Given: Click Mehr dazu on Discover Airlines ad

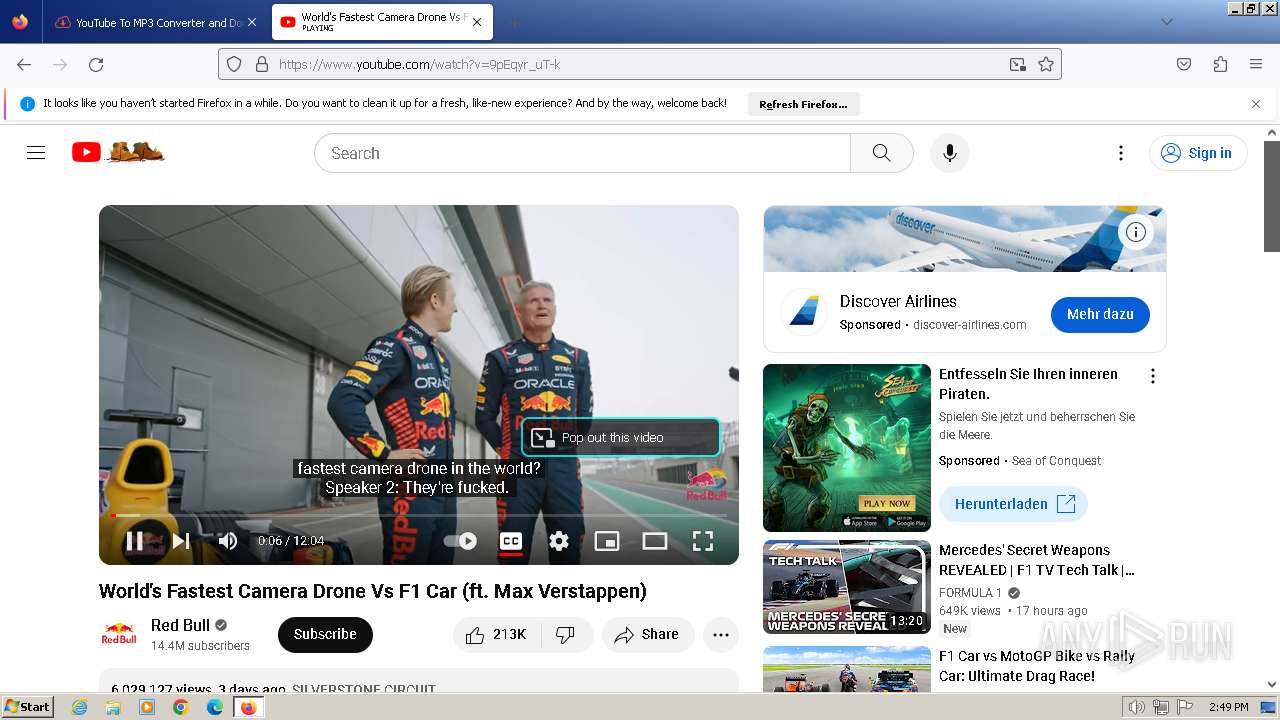Looking at the screenshot, I should click(x=1100, y=314).
